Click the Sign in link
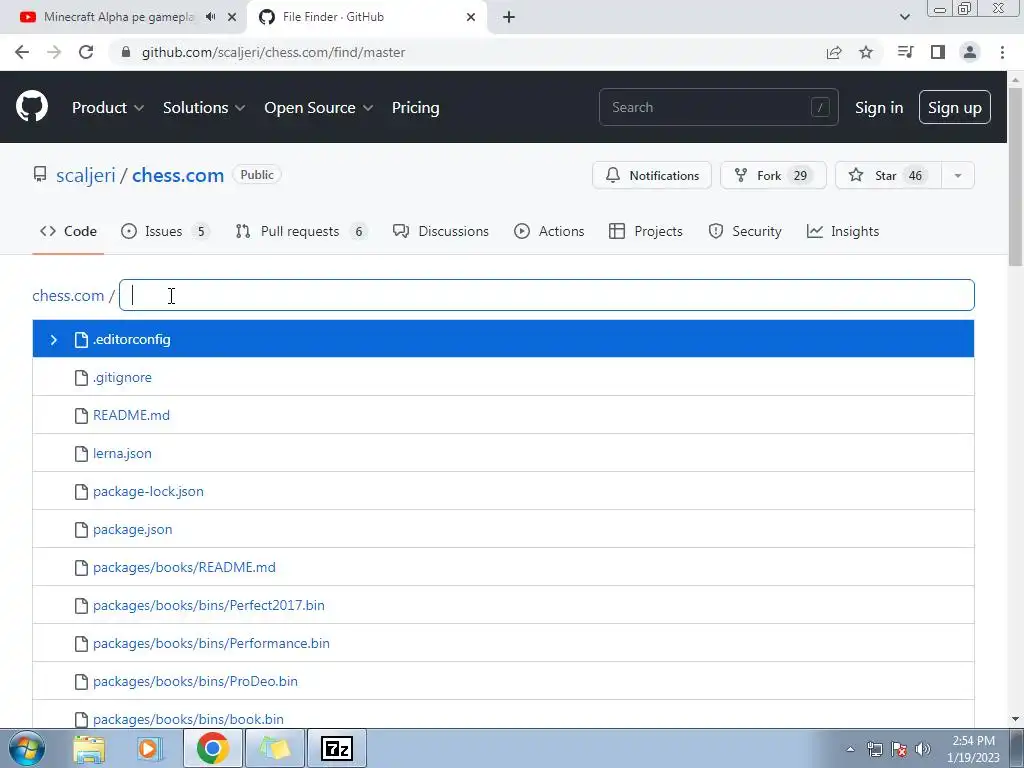Screen dimensions: 1024x768 point(879,108)
